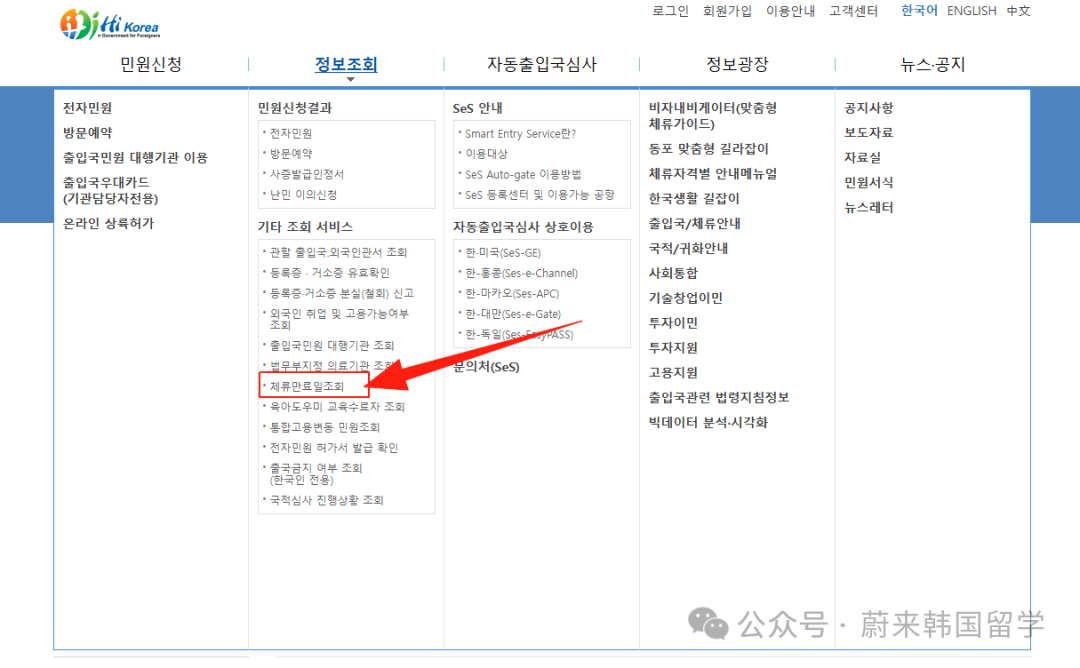Open 난민 이의신청 item

tap(303, 196)
